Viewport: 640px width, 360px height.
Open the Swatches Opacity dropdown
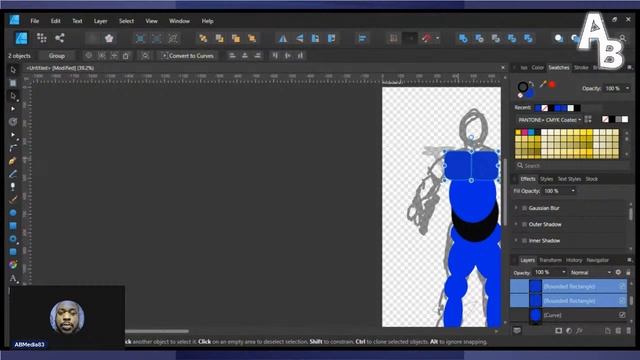click(627, 89)
